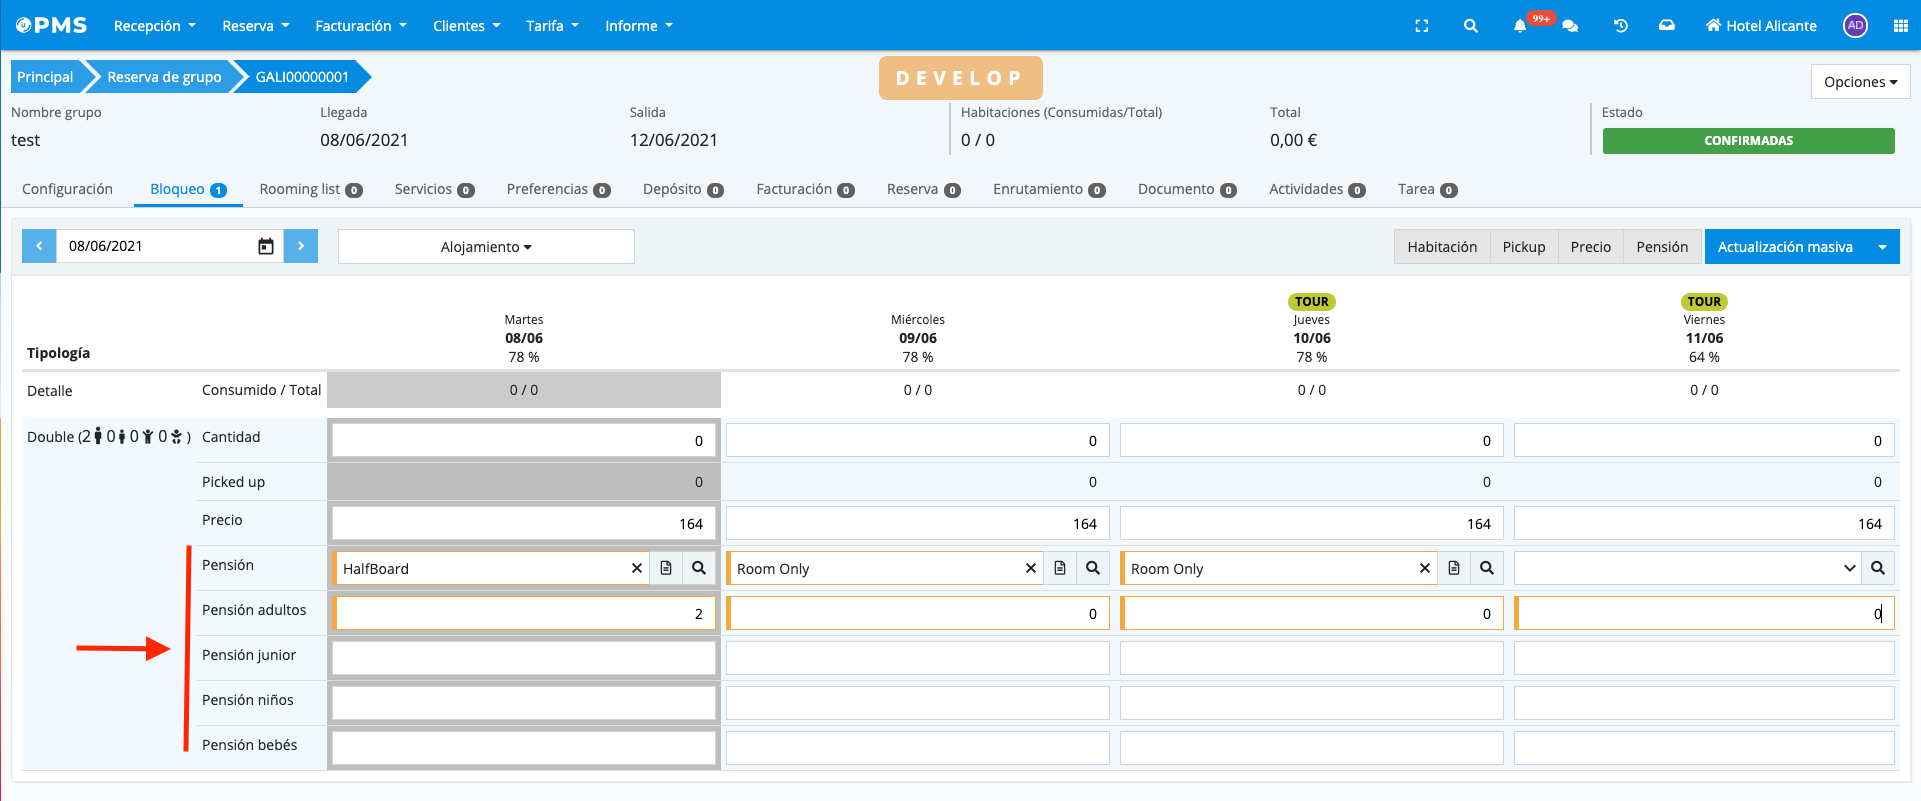The width and height of the screenshot is (1921, 801).
Task: Go to previous date with left arrow
Action: [x=39, y=246]
